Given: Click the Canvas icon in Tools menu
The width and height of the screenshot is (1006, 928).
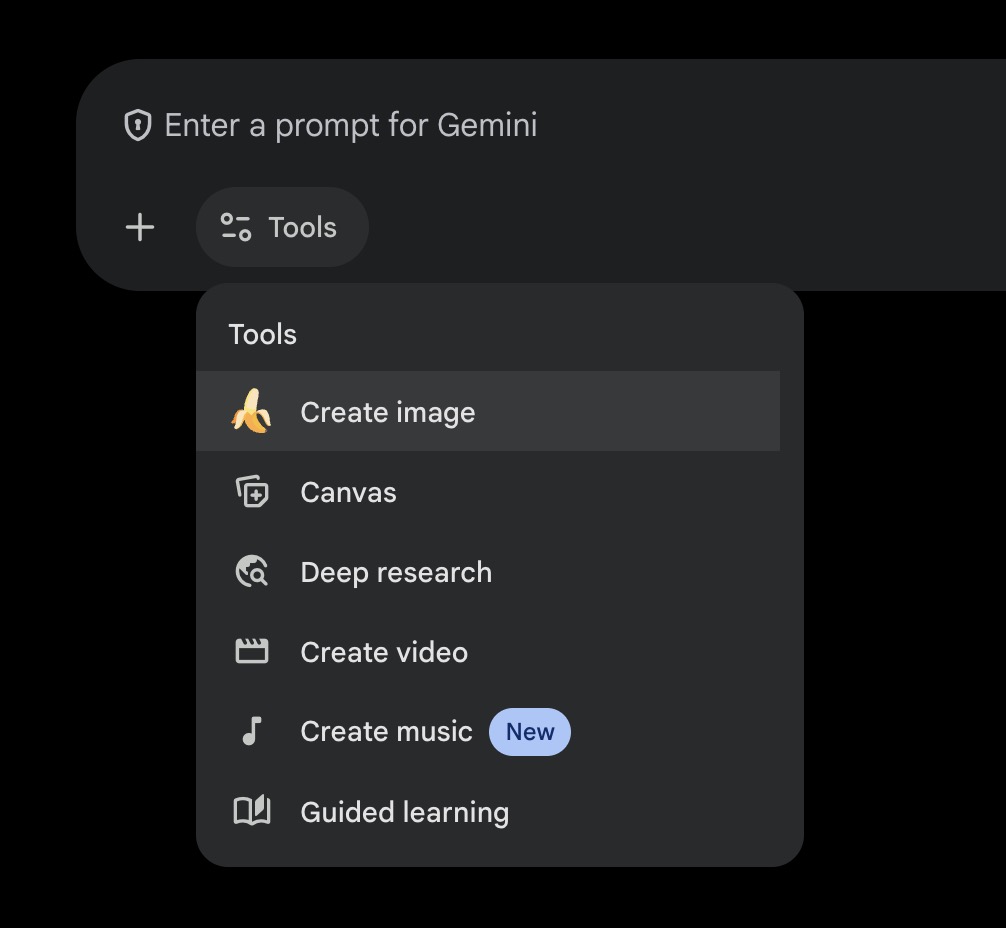Looking at the screenshot, I should [252, 492].
